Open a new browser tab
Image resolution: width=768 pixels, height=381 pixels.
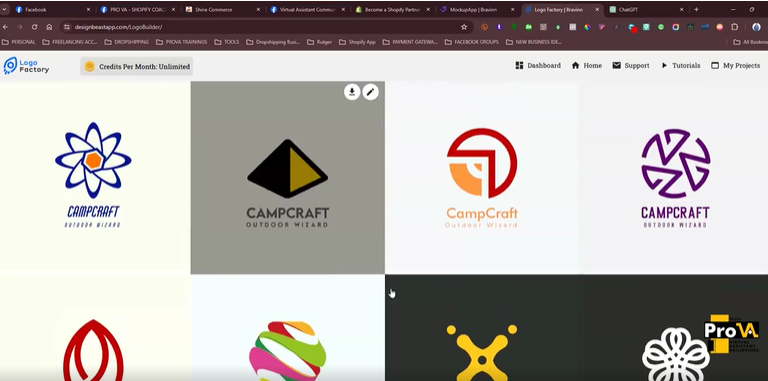click(x=696, y=9)
